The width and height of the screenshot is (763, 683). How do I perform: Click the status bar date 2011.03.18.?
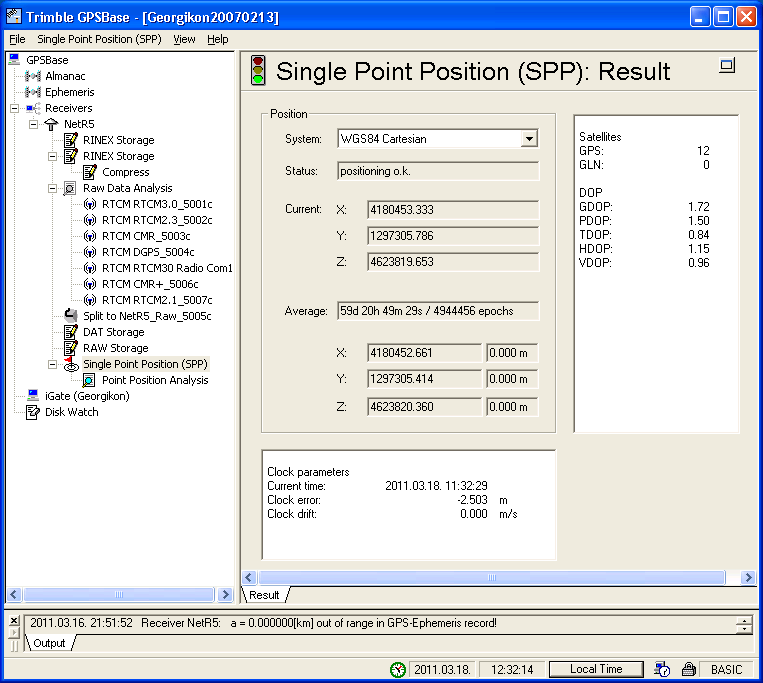tap(442, 670)
